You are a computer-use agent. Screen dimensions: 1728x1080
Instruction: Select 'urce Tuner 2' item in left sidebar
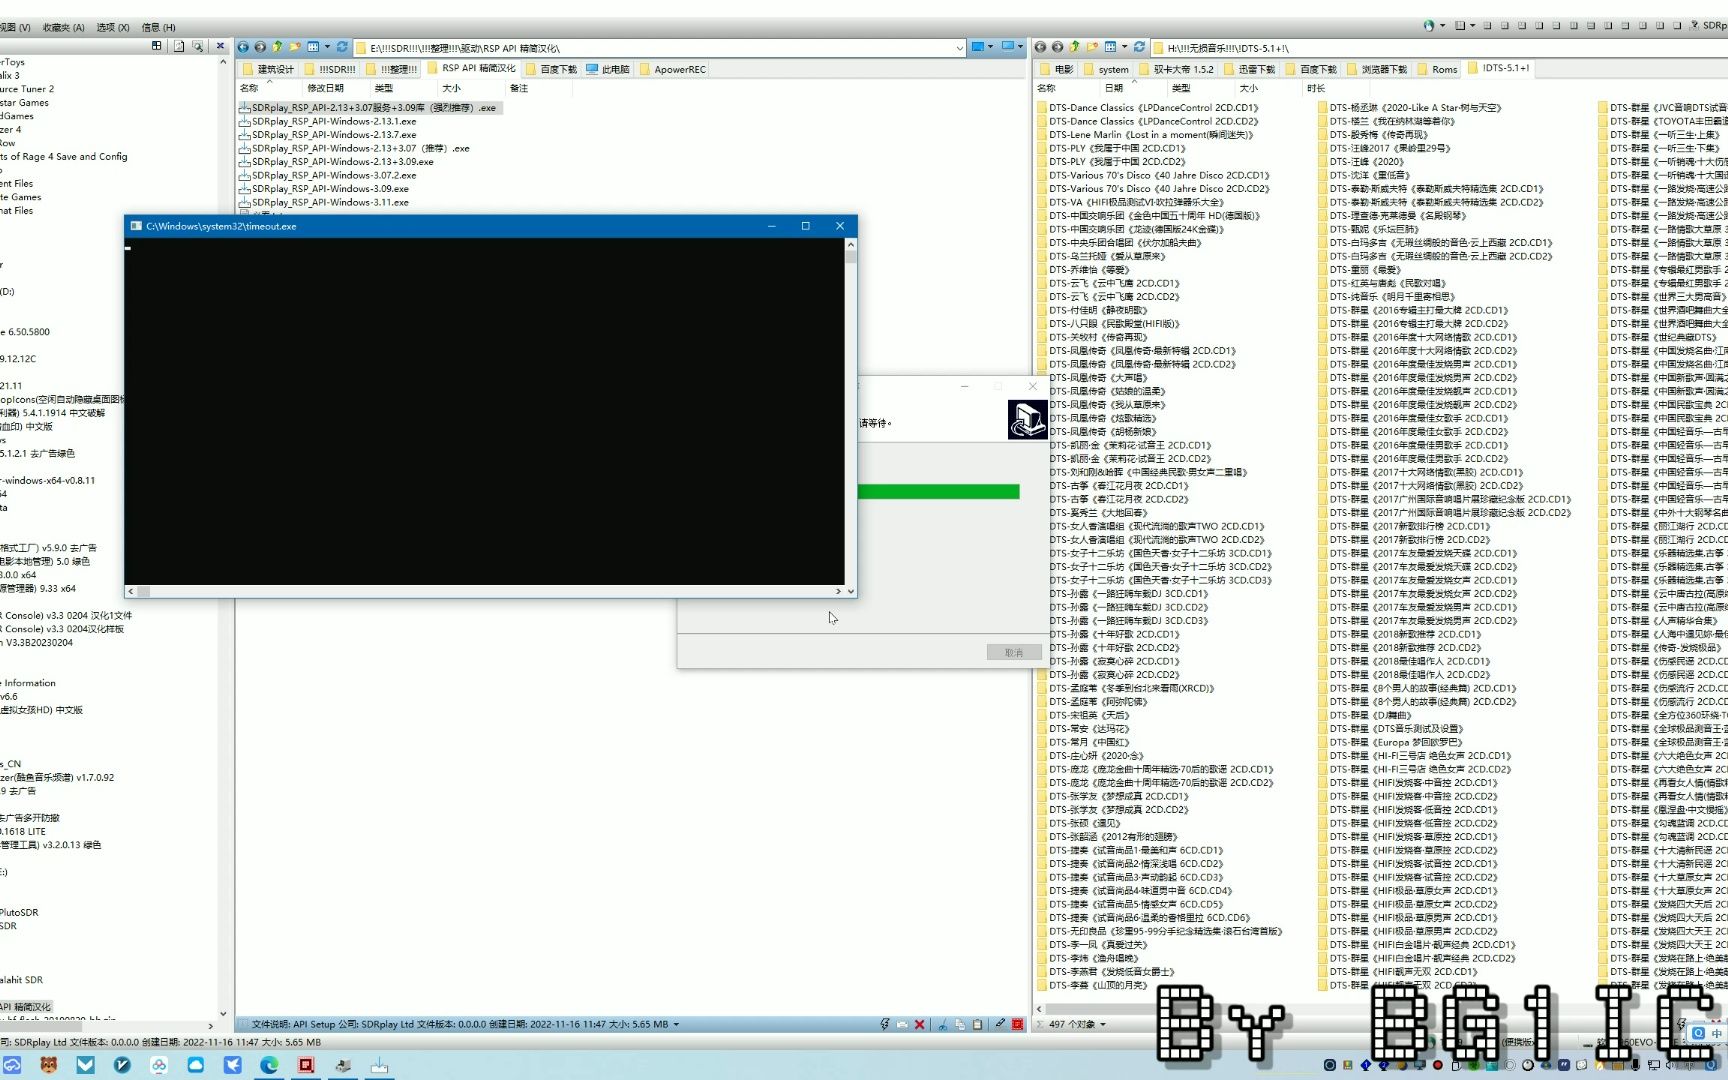(28, 89)
